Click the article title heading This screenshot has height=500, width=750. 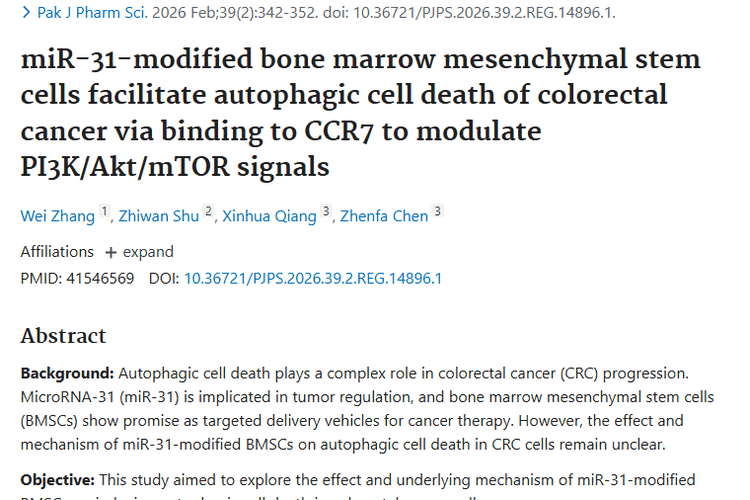[x=360, y=110]
